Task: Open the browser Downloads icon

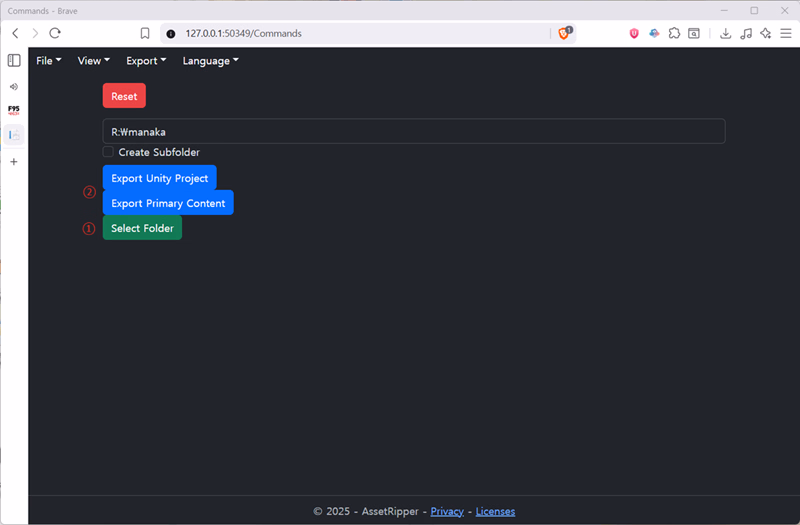Action: tap(726, 33)
